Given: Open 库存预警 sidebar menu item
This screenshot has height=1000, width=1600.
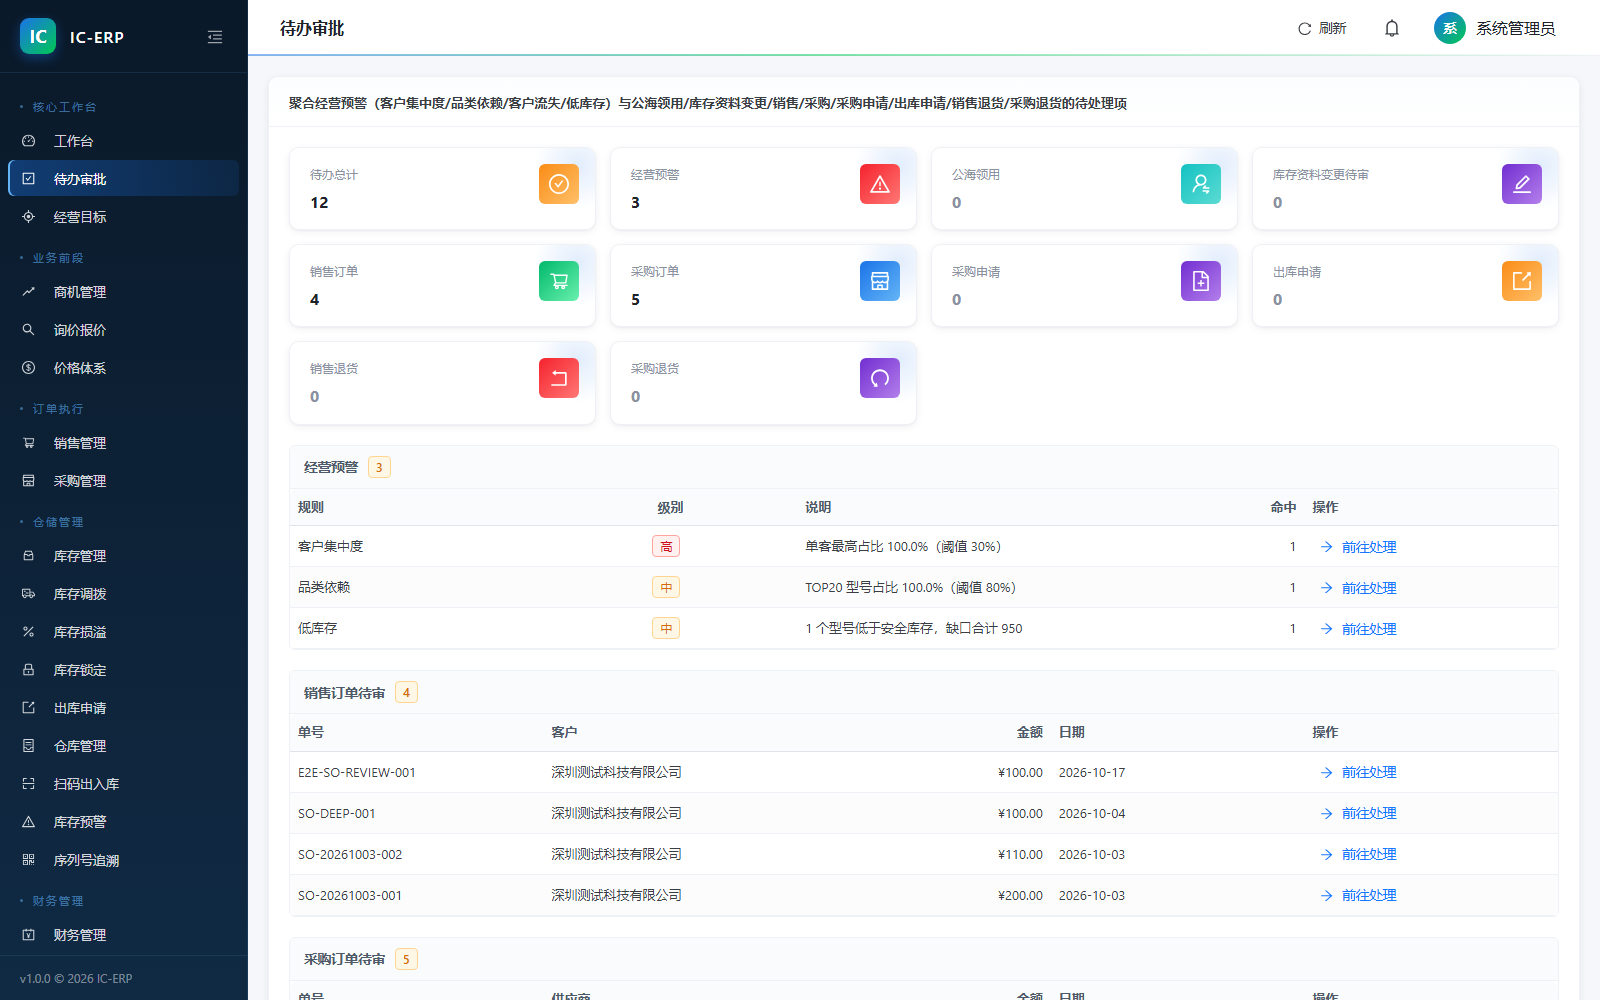Looking at the screenshot, I should click(x=124, y=822).
